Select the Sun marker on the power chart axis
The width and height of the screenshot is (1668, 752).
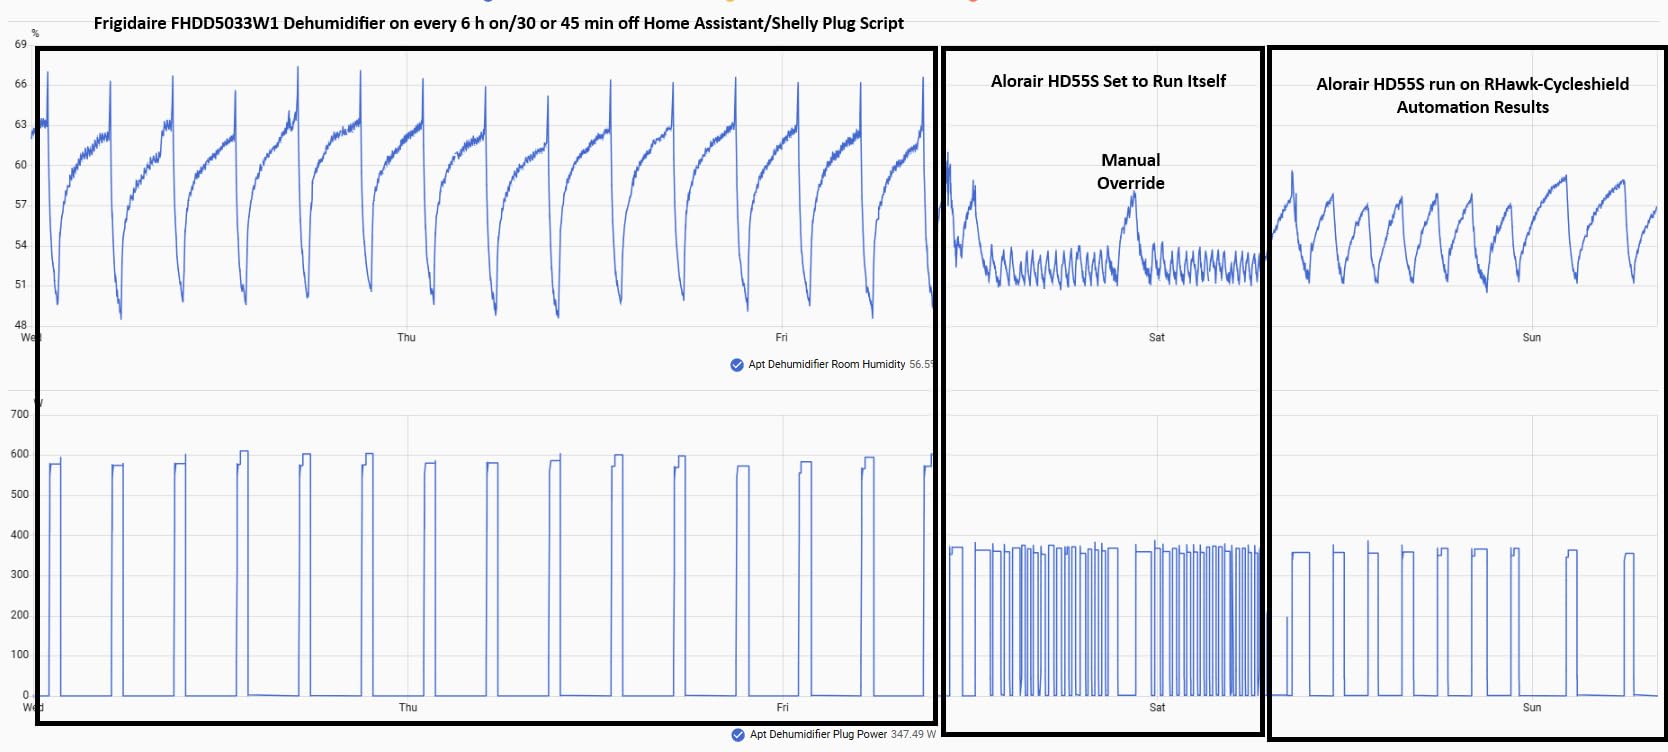pyautogui.click(x=1532, y=708)
